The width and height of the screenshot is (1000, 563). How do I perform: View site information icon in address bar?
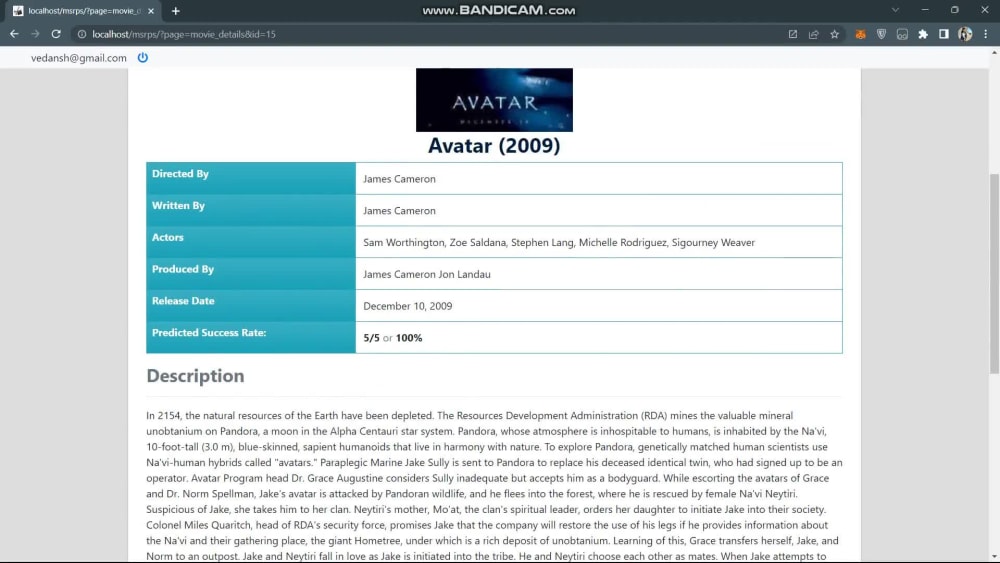(82, 34)
